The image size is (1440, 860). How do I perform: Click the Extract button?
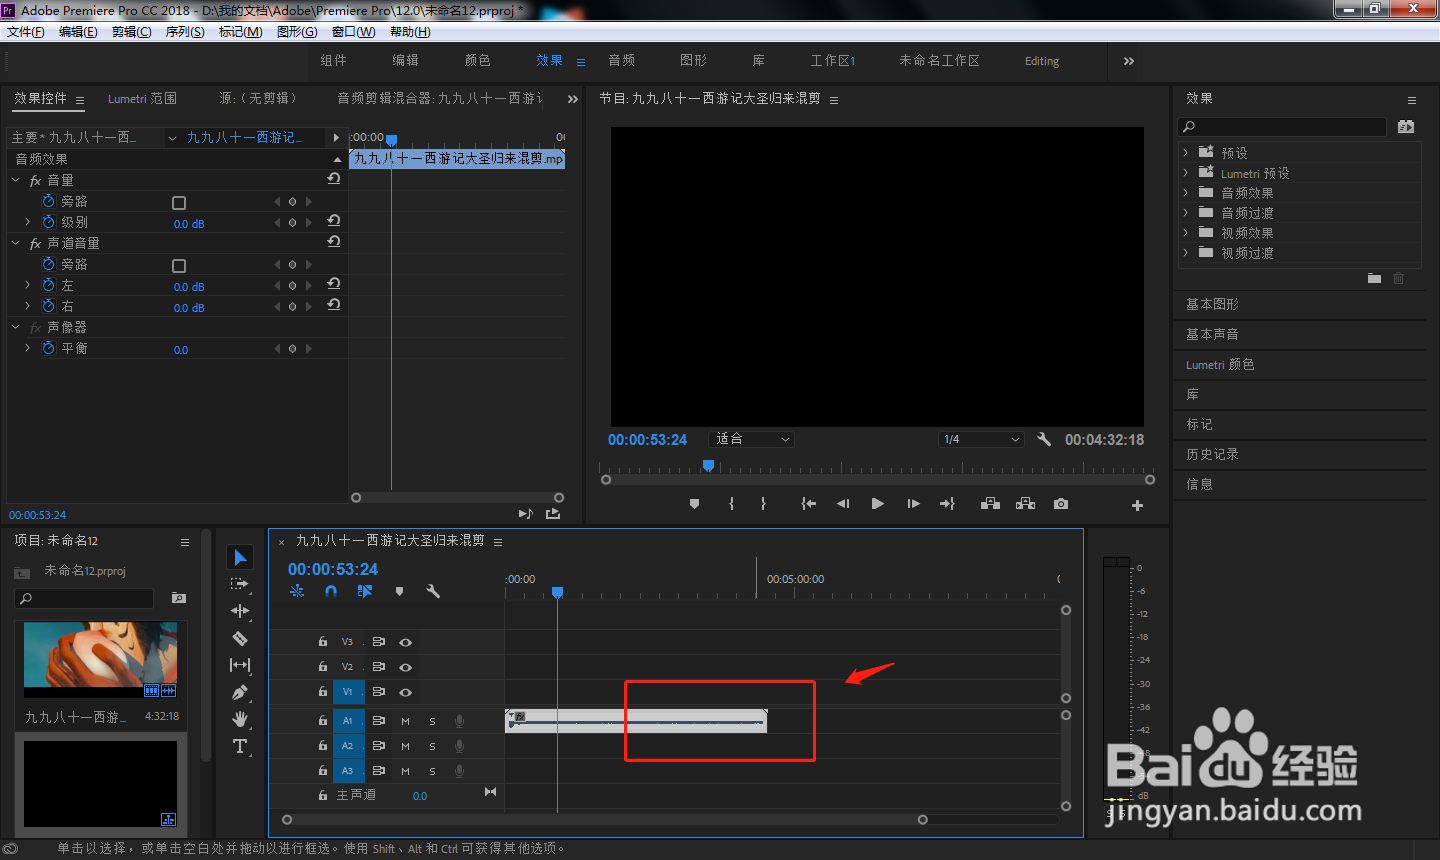click(x=1025, y=504)
